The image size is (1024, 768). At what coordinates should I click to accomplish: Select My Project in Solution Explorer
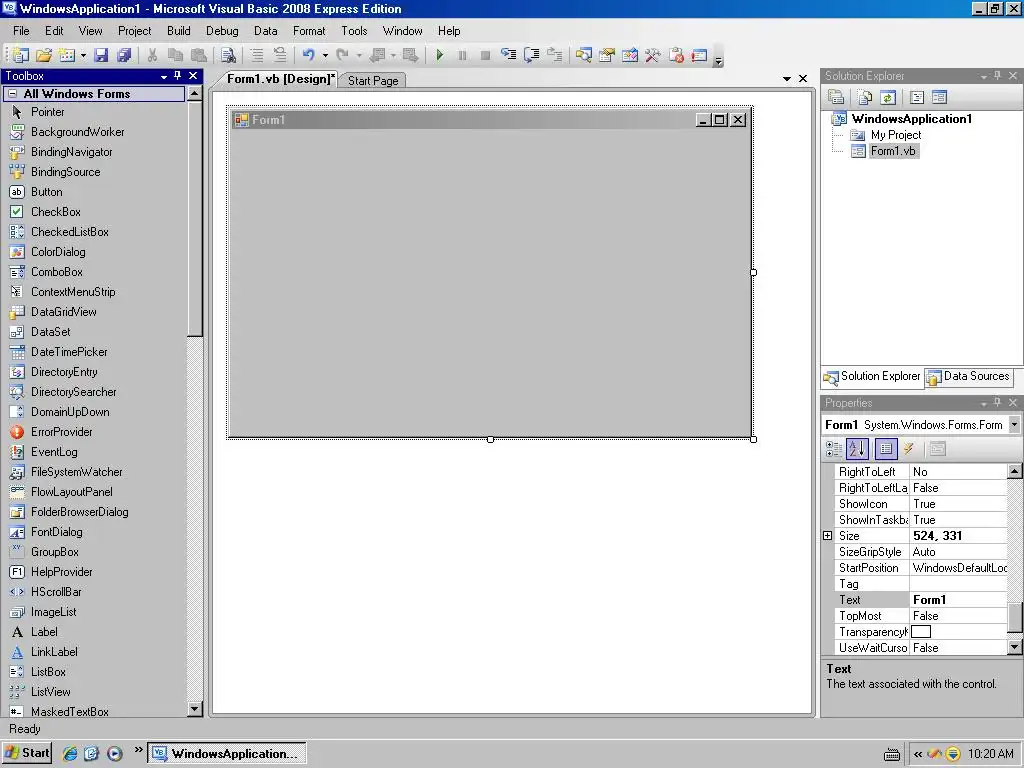(895, 135)
